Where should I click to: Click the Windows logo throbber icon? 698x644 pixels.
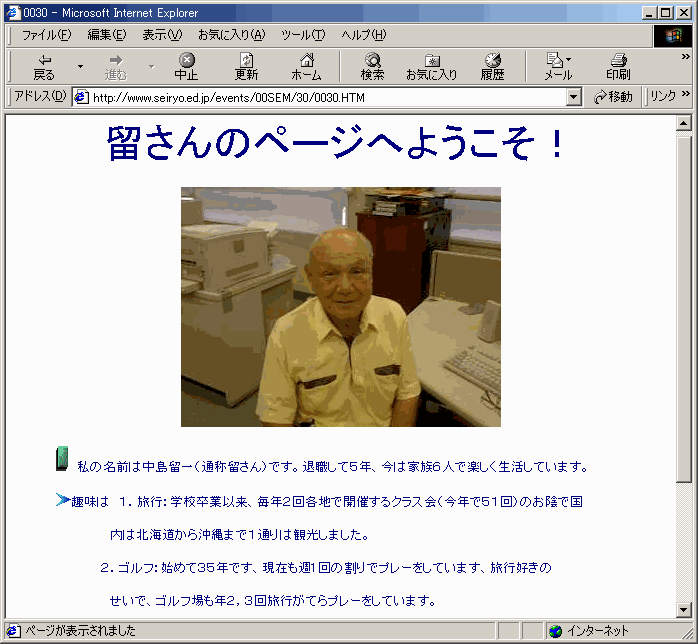click(x=673, y=36)
